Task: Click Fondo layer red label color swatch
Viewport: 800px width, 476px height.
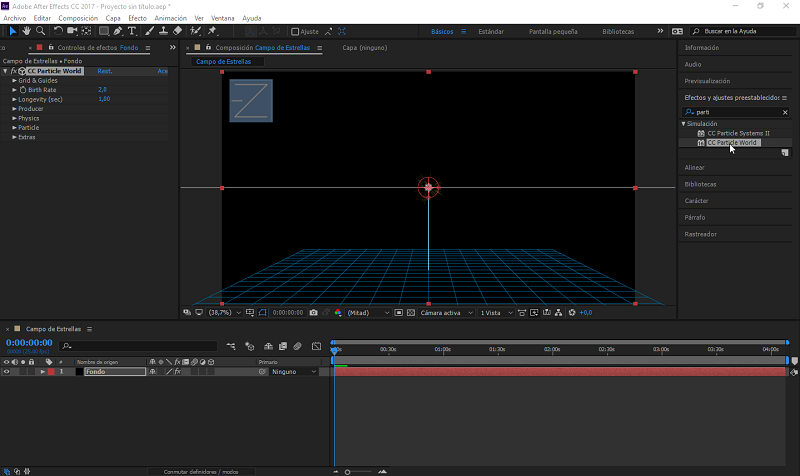Action: [x=51, y=372]
